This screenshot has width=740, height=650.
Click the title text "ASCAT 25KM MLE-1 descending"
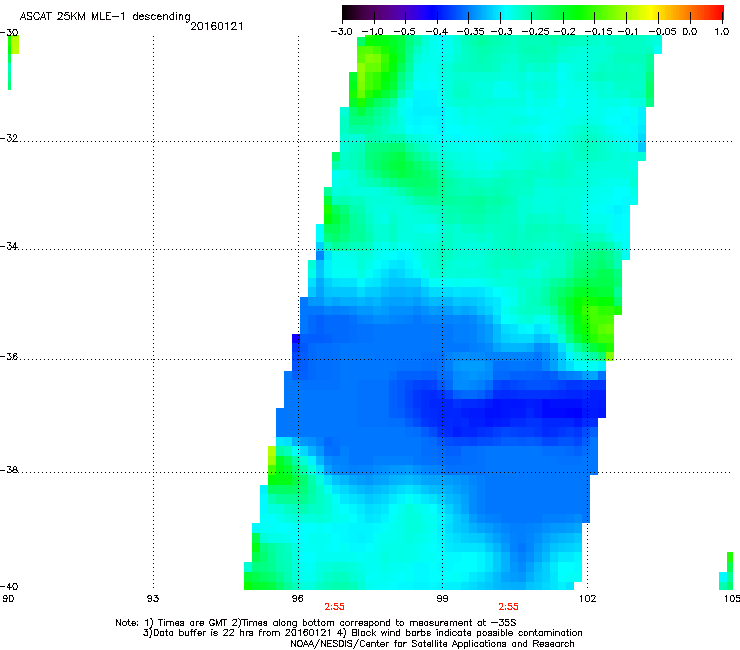105,17
